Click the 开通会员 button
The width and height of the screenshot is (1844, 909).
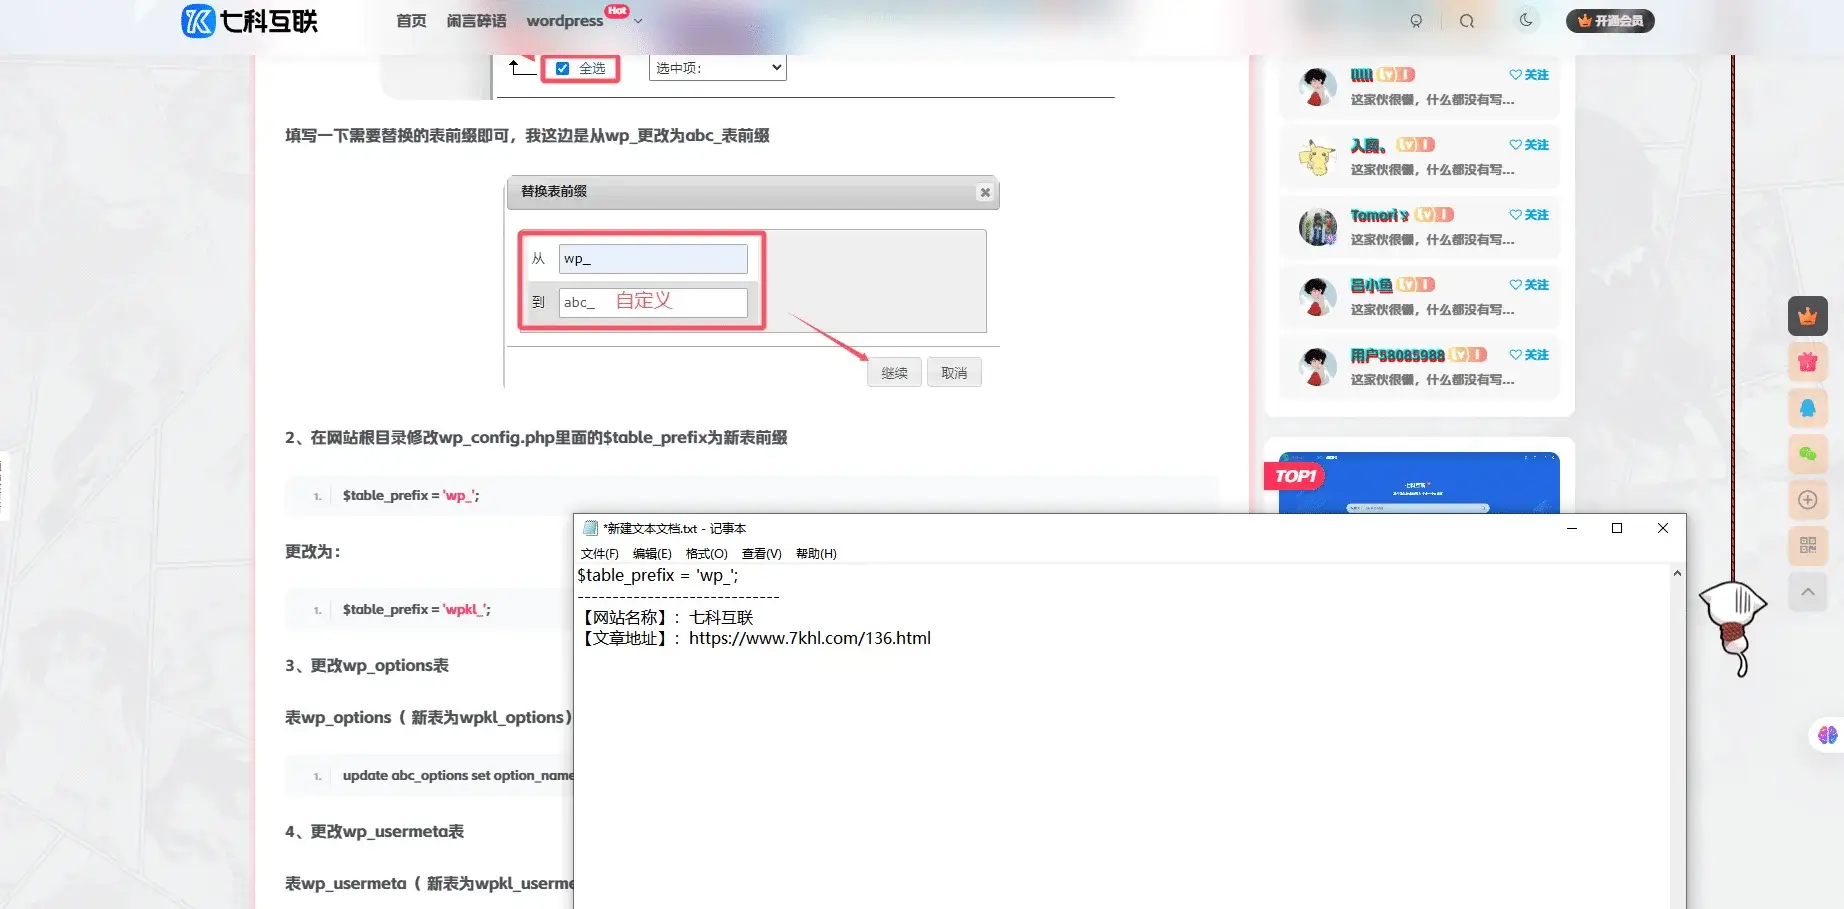[x=1609, y=21]
